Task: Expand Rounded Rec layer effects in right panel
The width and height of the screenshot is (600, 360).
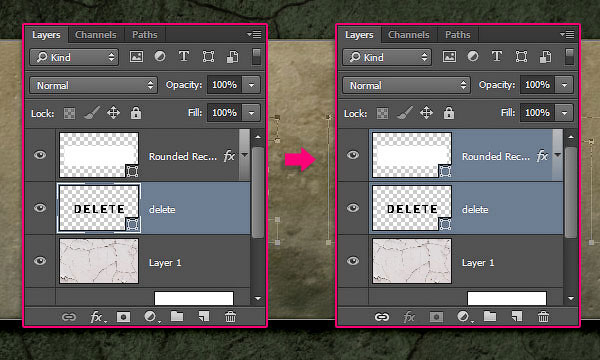Action: pyautogui.click(x=558, y=155)
